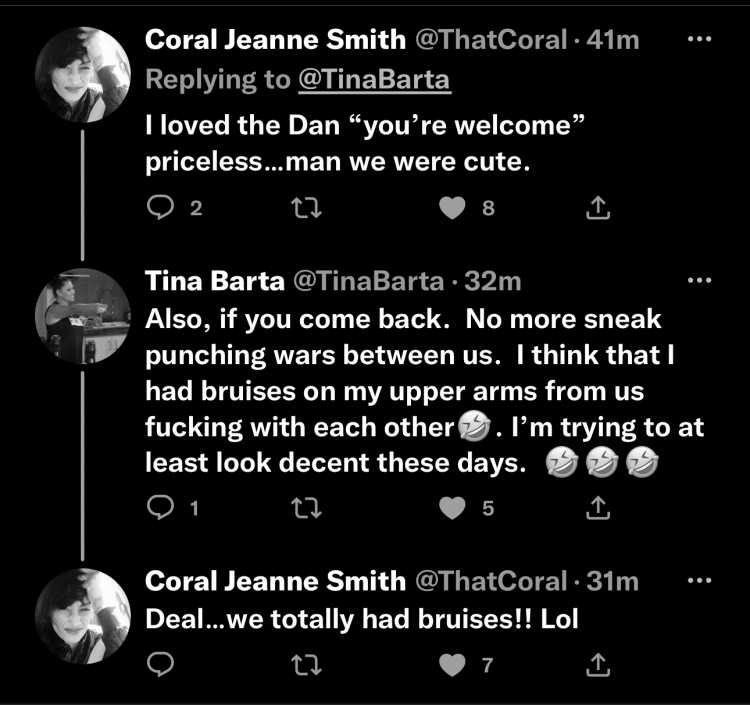This screenshot has width=750, height=705.
Task: Retweet Tina Barta's 32m tweet
Action: click(307, 508)
